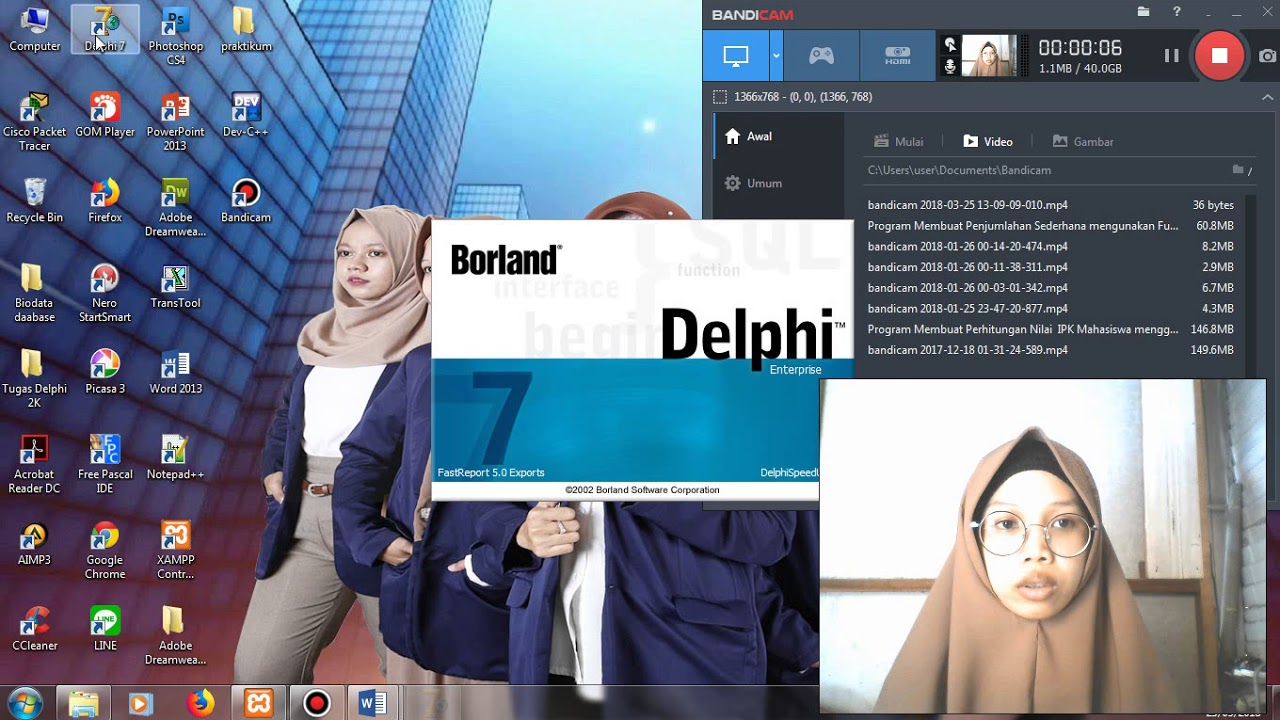Open Word 2013 desktop shortcut
The image size is (1280, 720).
pos(175,372)
